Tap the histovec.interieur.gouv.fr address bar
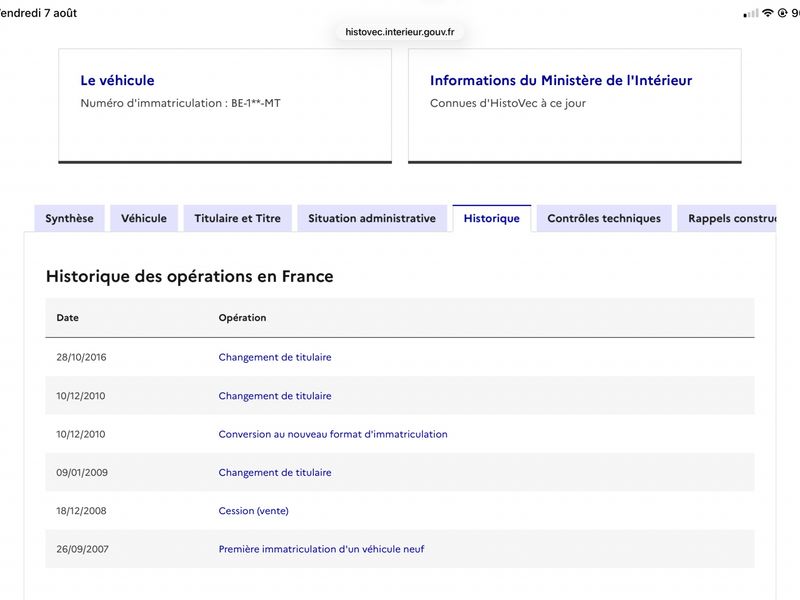800x600 pixels. tap(400, 32)
